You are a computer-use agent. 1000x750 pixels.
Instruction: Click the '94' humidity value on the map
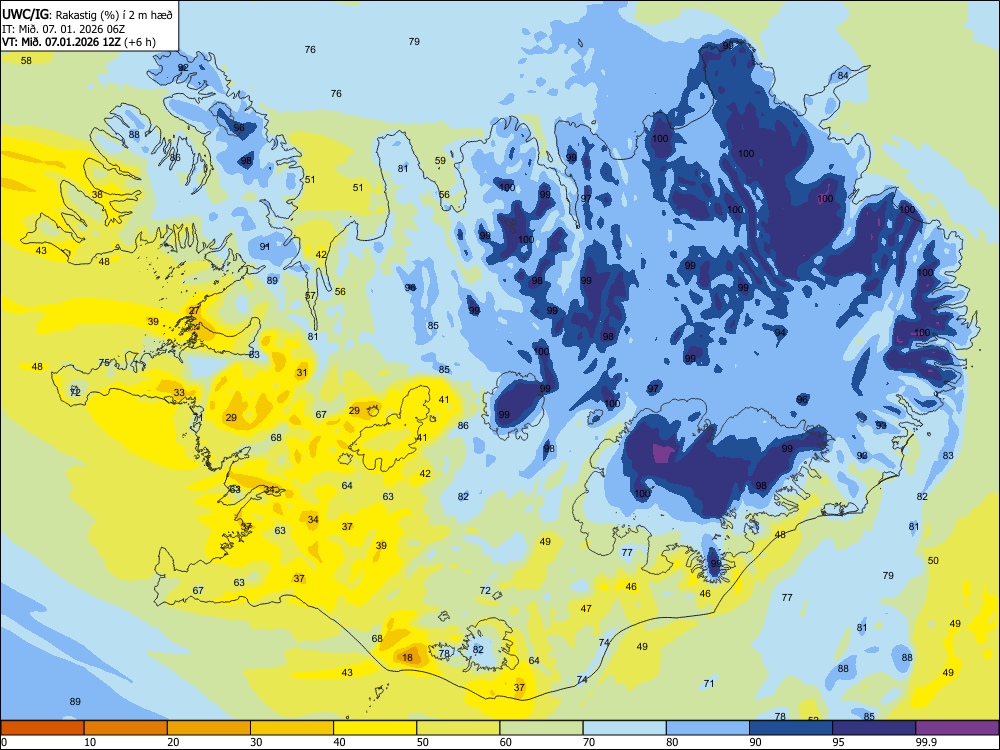click(781, 333)
